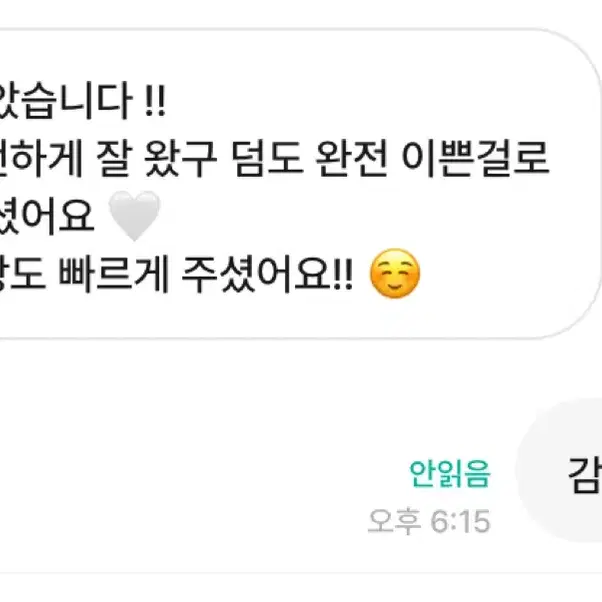Tap the smiling blush face emoji

(395, 273)
